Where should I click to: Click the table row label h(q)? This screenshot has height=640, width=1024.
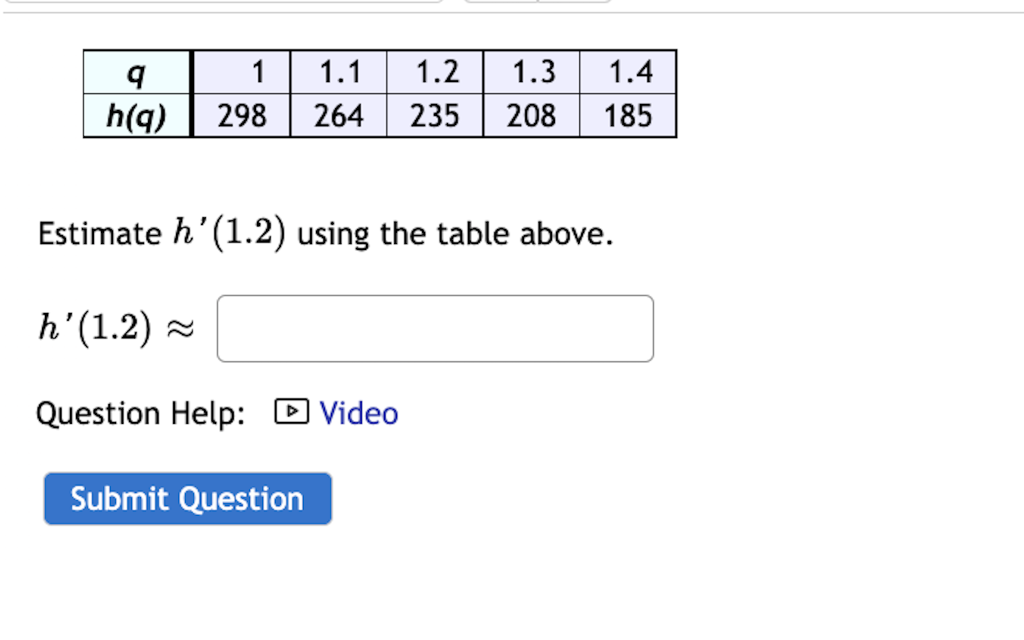pyautogui.click(x=135, y=114)
